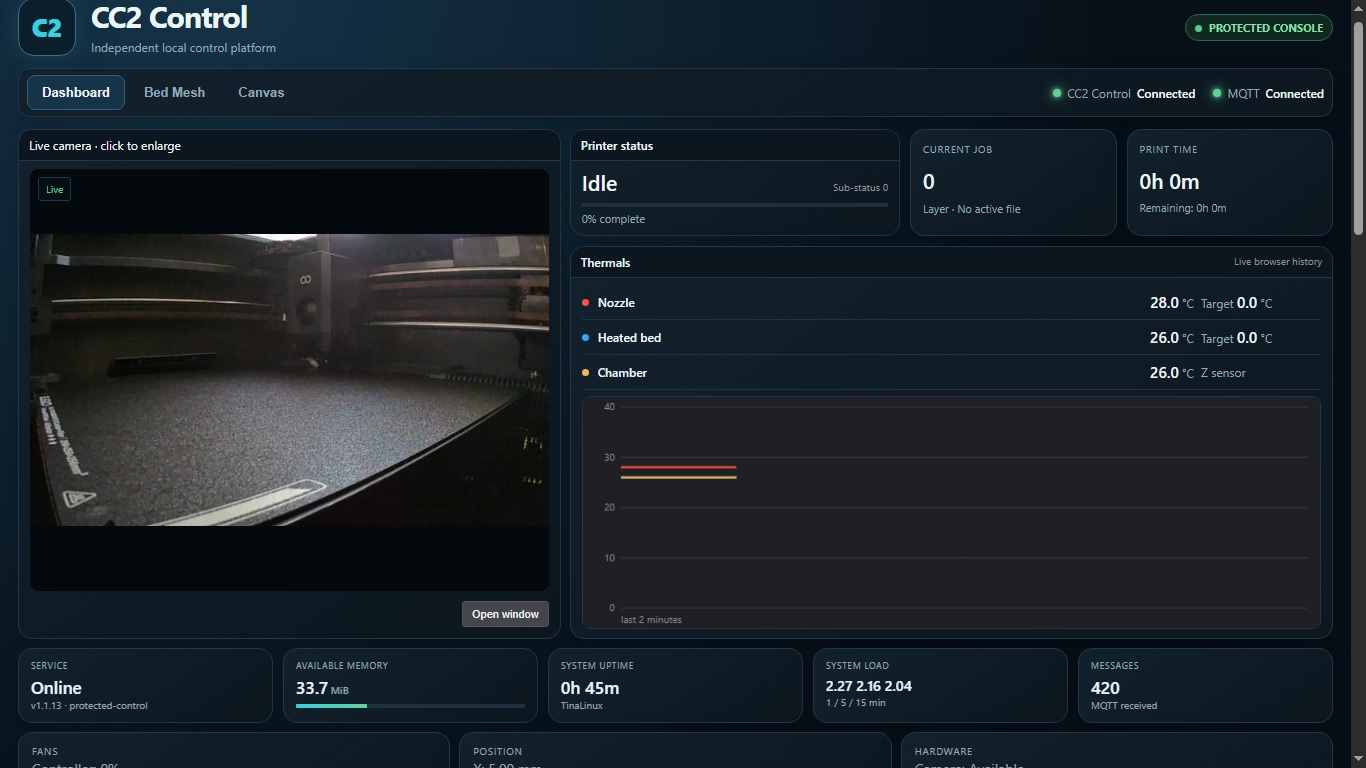Click the Protected Console badge

pos(1259,28)
